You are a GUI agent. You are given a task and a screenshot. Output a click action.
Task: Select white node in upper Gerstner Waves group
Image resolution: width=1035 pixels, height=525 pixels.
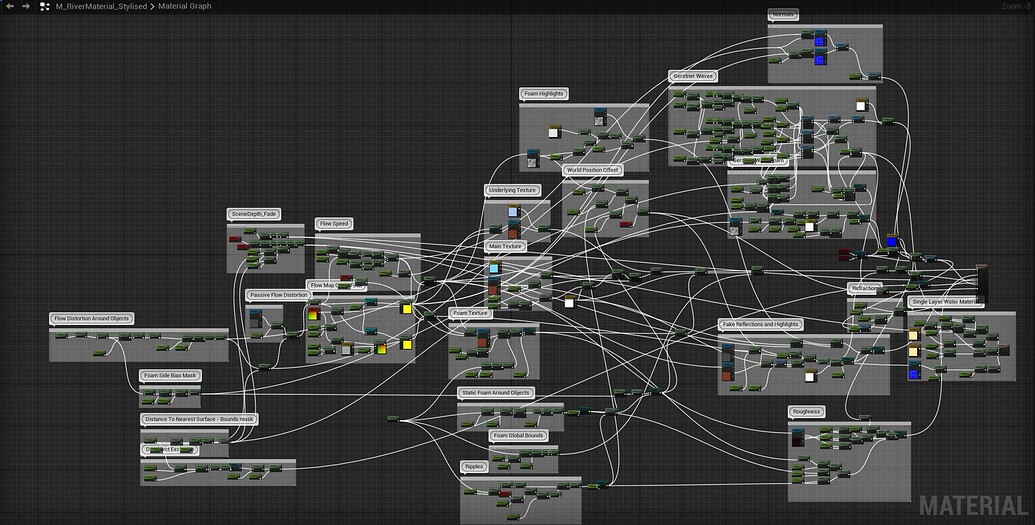tap(861, 105)
